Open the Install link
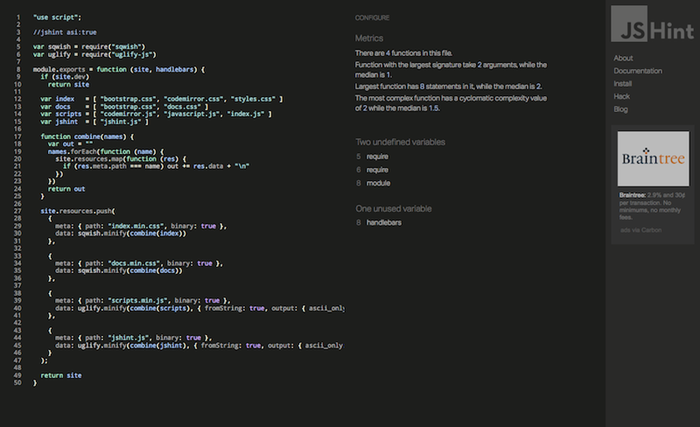700x427 pixels. pyautogui.click(x=622, y=83)
